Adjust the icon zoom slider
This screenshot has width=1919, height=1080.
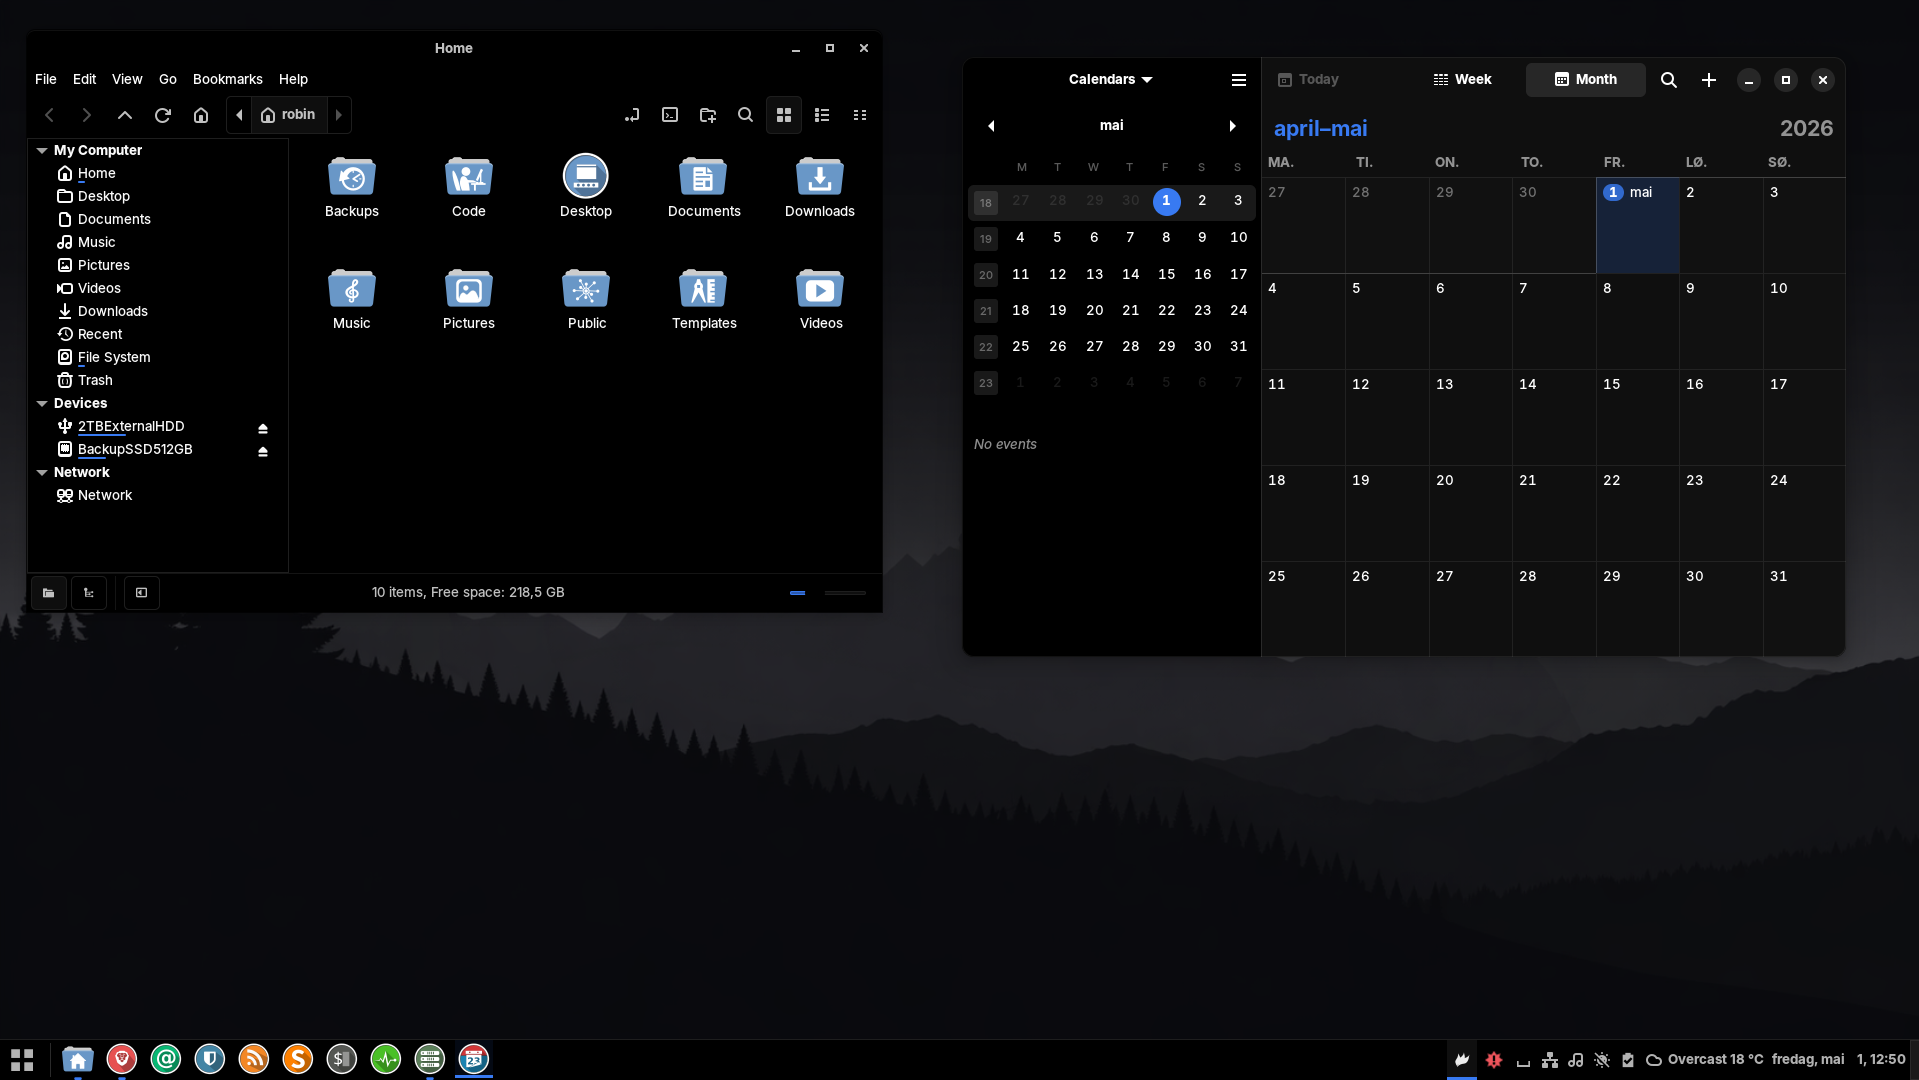coord(827,593)
